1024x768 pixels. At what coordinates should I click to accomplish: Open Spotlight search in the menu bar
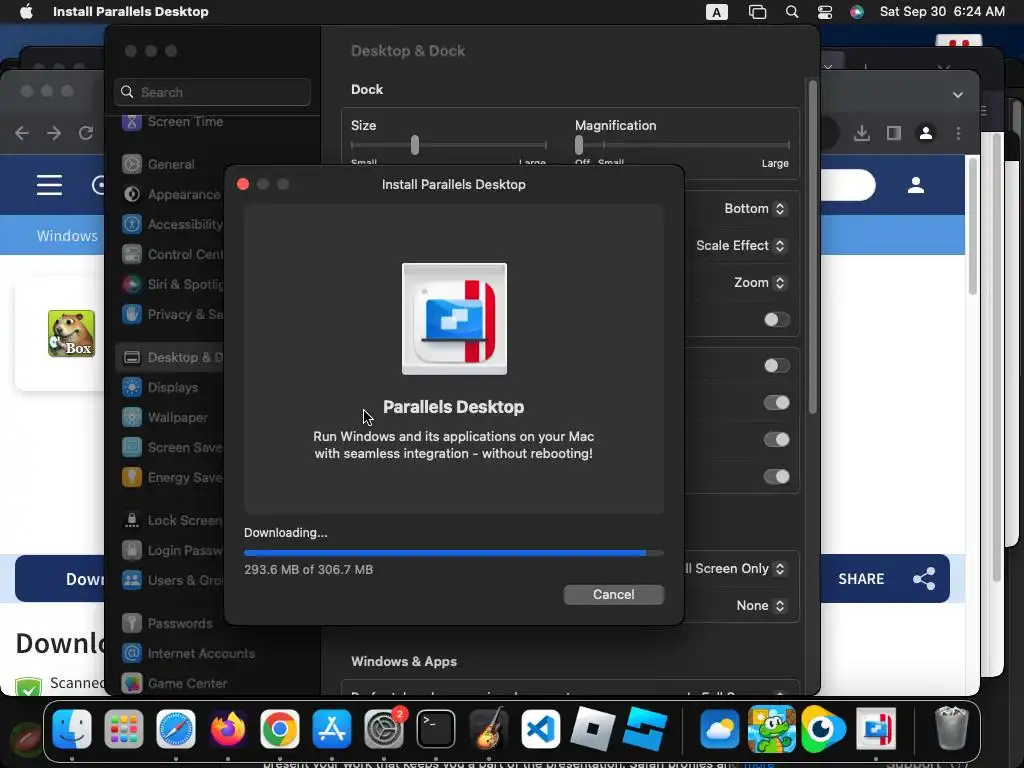pos(792,12)
